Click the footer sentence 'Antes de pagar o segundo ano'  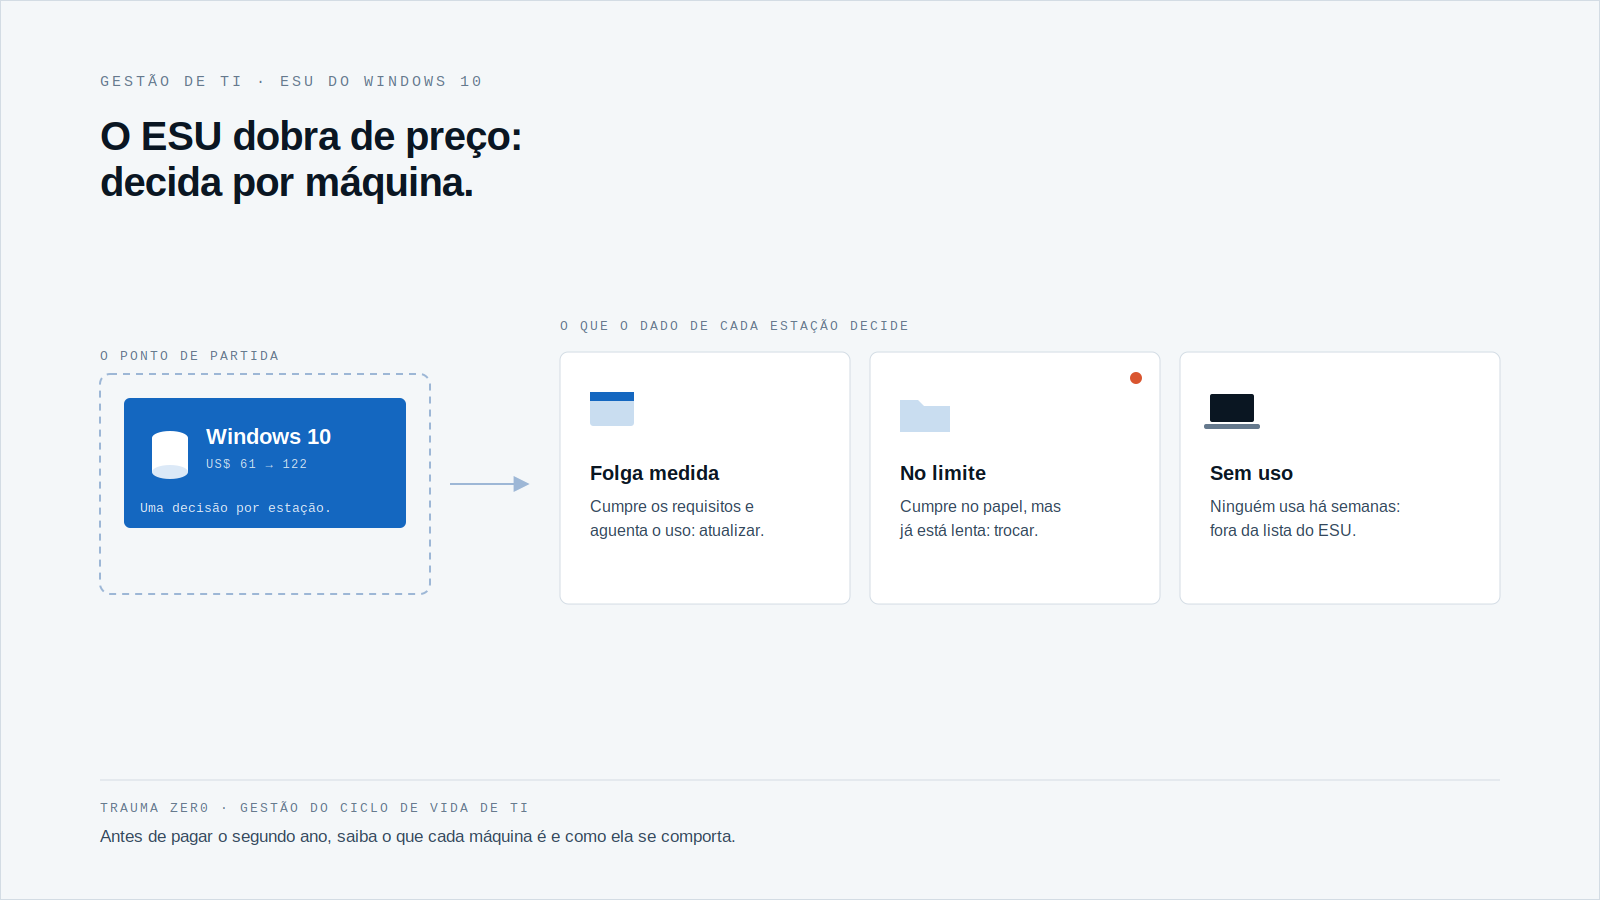click(x=417, y=836)
